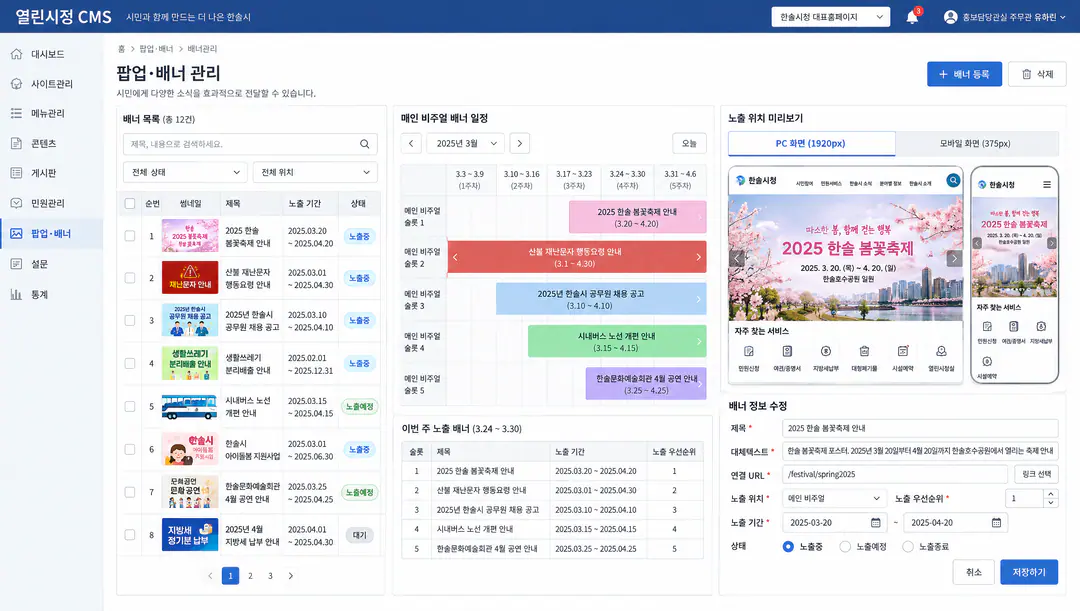Viewport: 1080px width, 611px height.
Task: Click the search icon in PC preview
Action: [953, 180]
